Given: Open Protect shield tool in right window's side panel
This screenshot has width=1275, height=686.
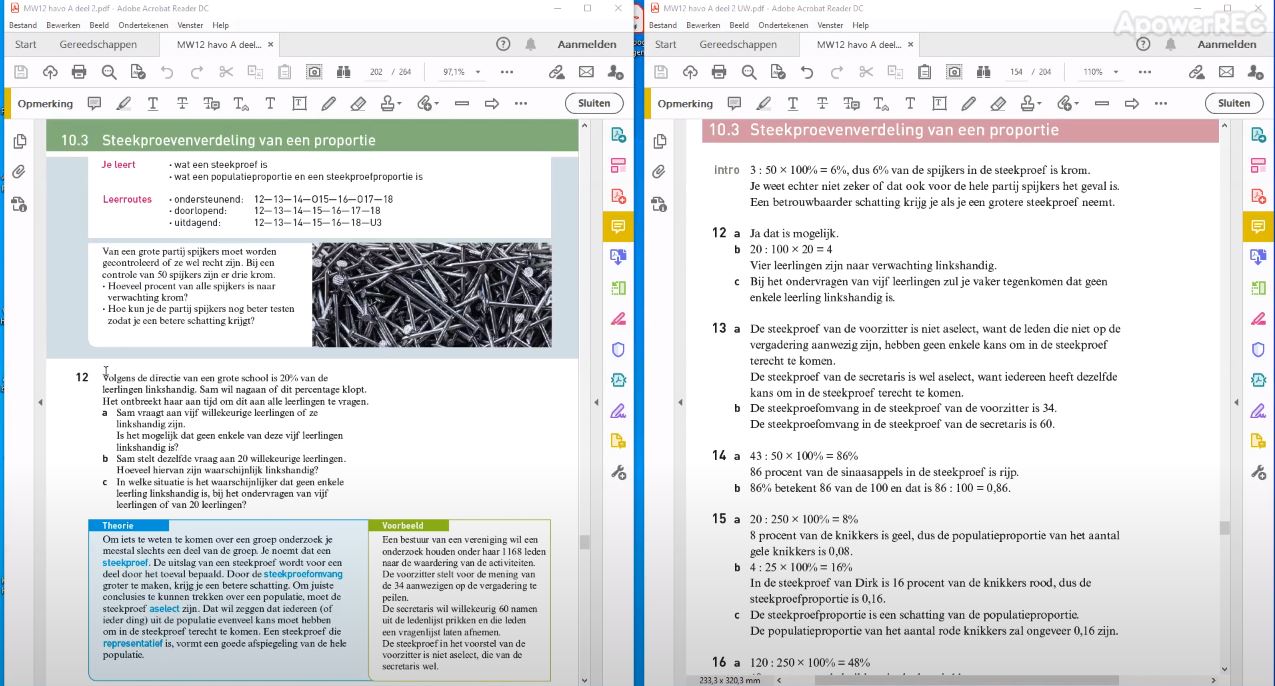Looking at the screenshot, I should tap(1257, 349).
